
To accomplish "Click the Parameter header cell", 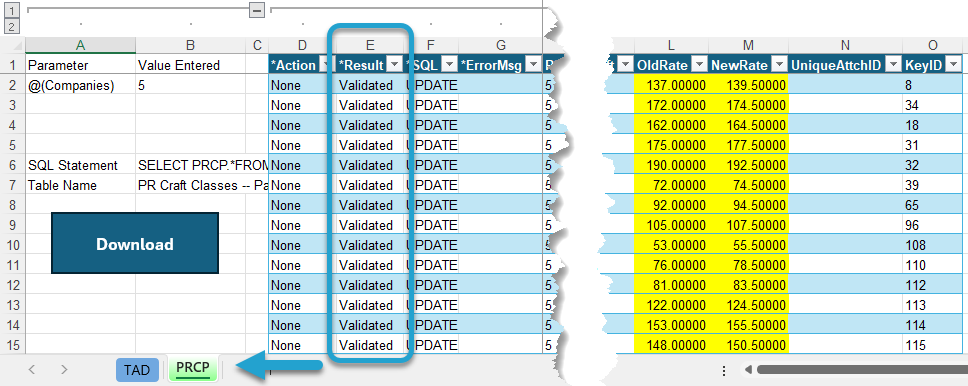I will pos(80,65).
